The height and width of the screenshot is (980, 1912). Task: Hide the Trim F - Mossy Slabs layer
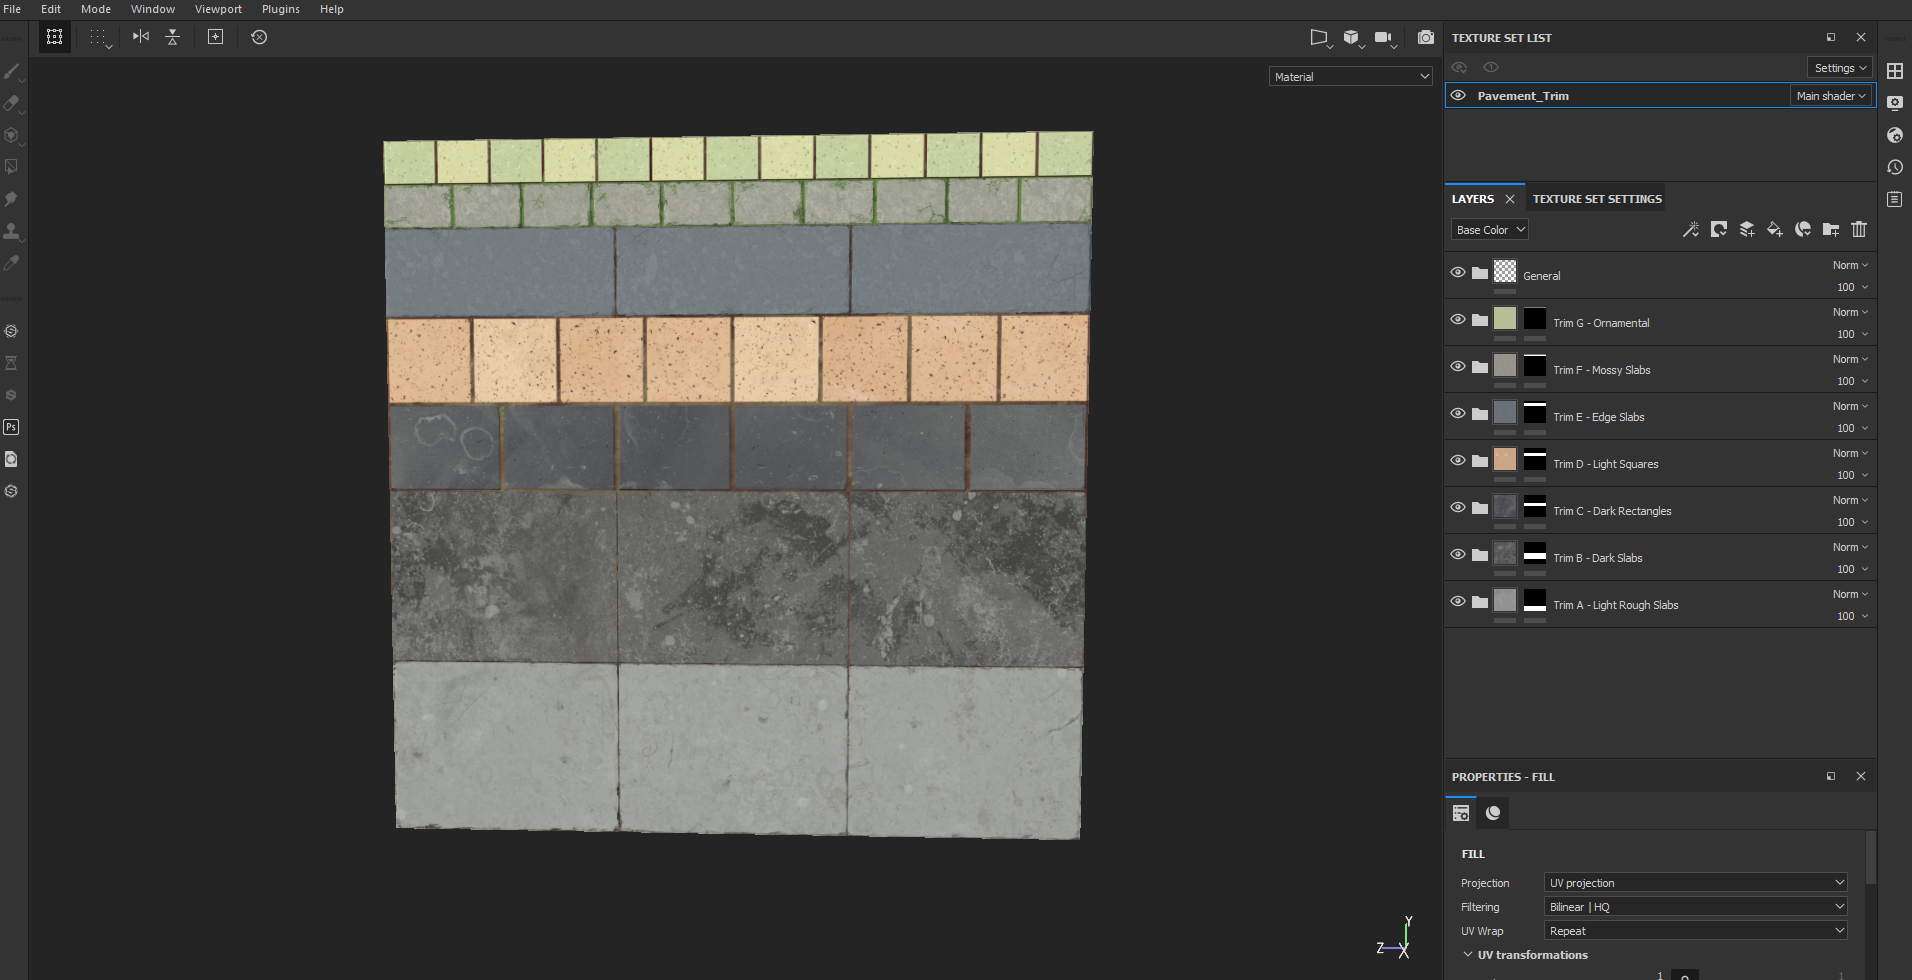coord(1458,366)
